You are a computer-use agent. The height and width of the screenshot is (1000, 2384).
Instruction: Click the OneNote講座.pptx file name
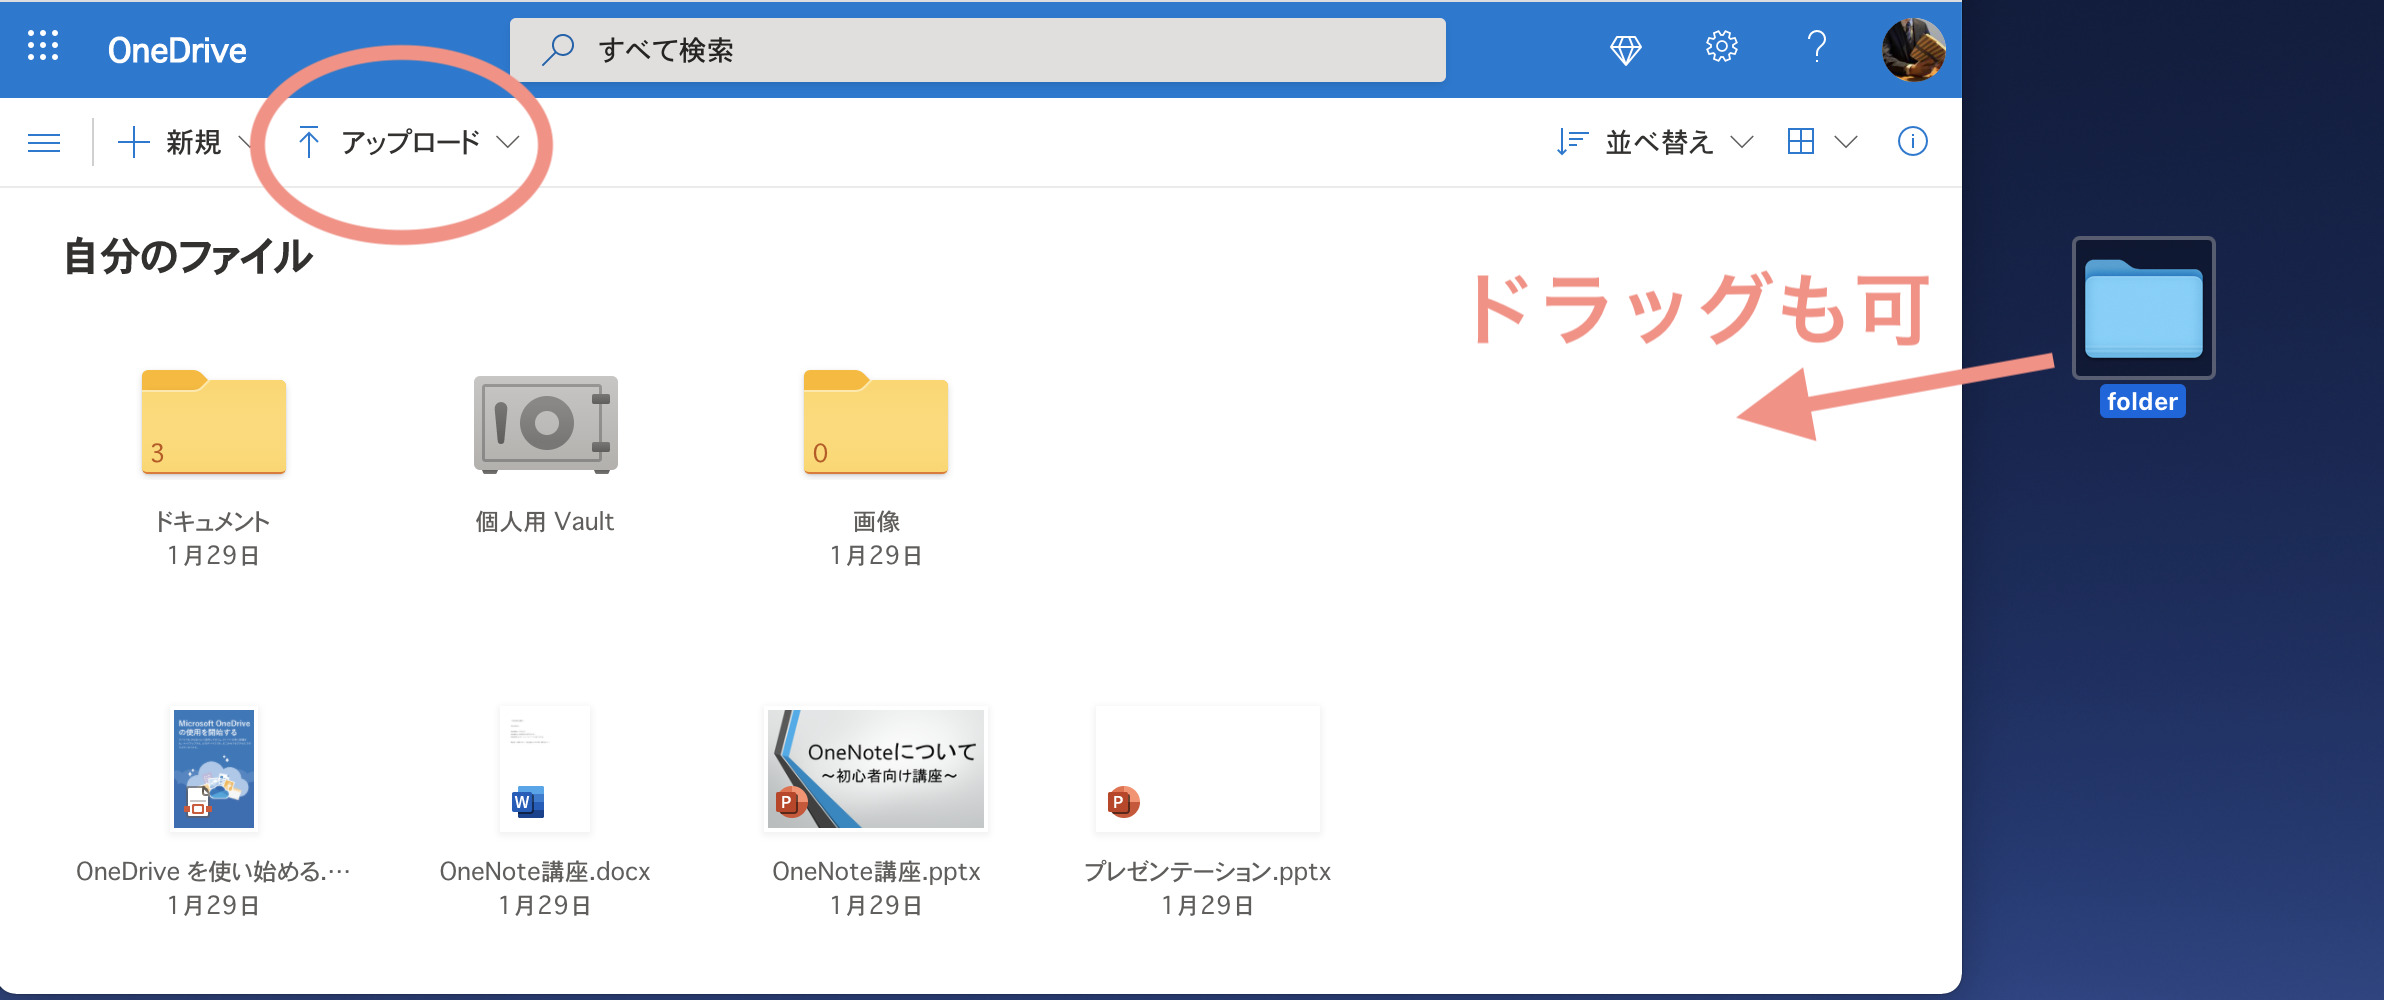tap(876, 872)
